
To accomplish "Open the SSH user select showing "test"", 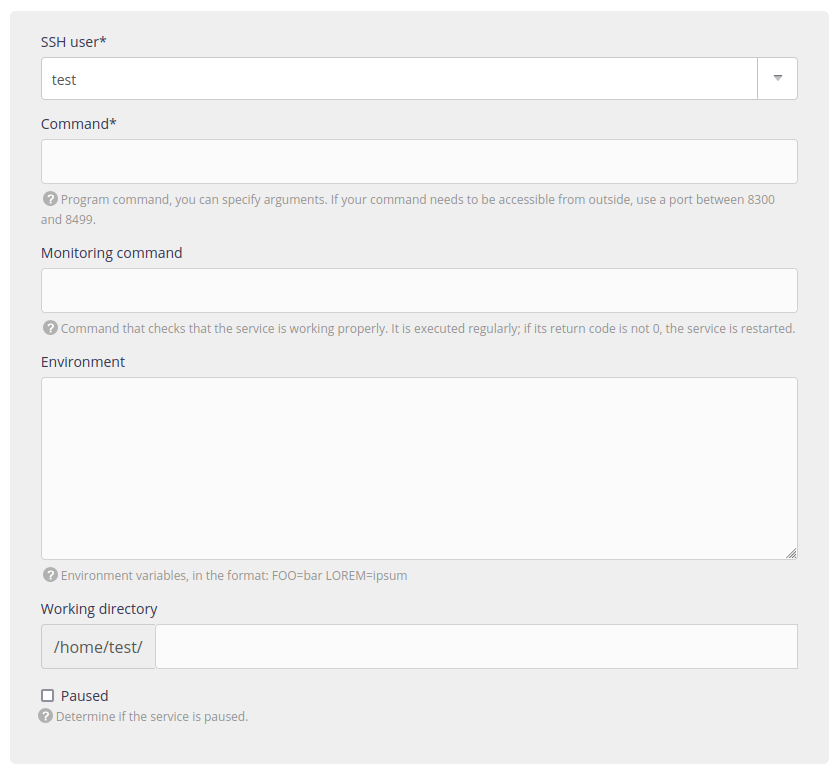I will point(398,79).
